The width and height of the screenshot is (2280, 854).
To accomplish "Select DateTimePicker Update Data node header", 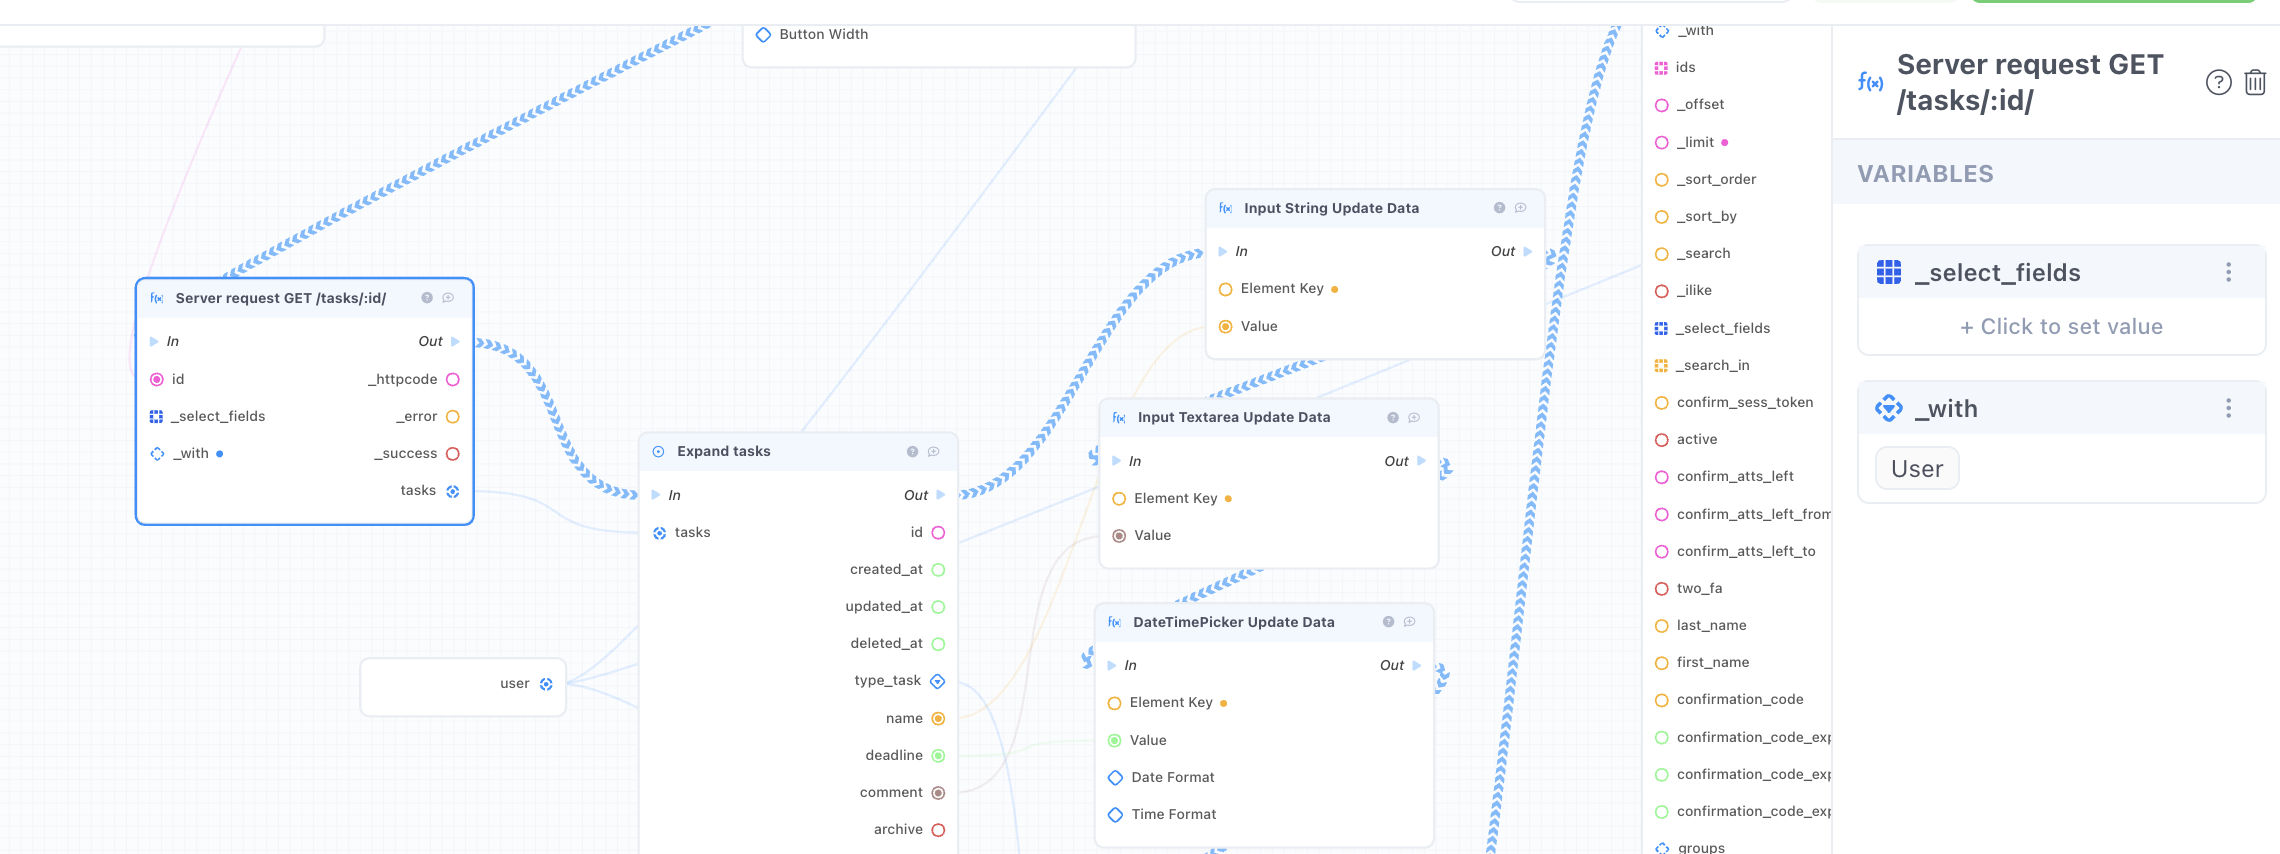I will click(x=1264, y=622).
